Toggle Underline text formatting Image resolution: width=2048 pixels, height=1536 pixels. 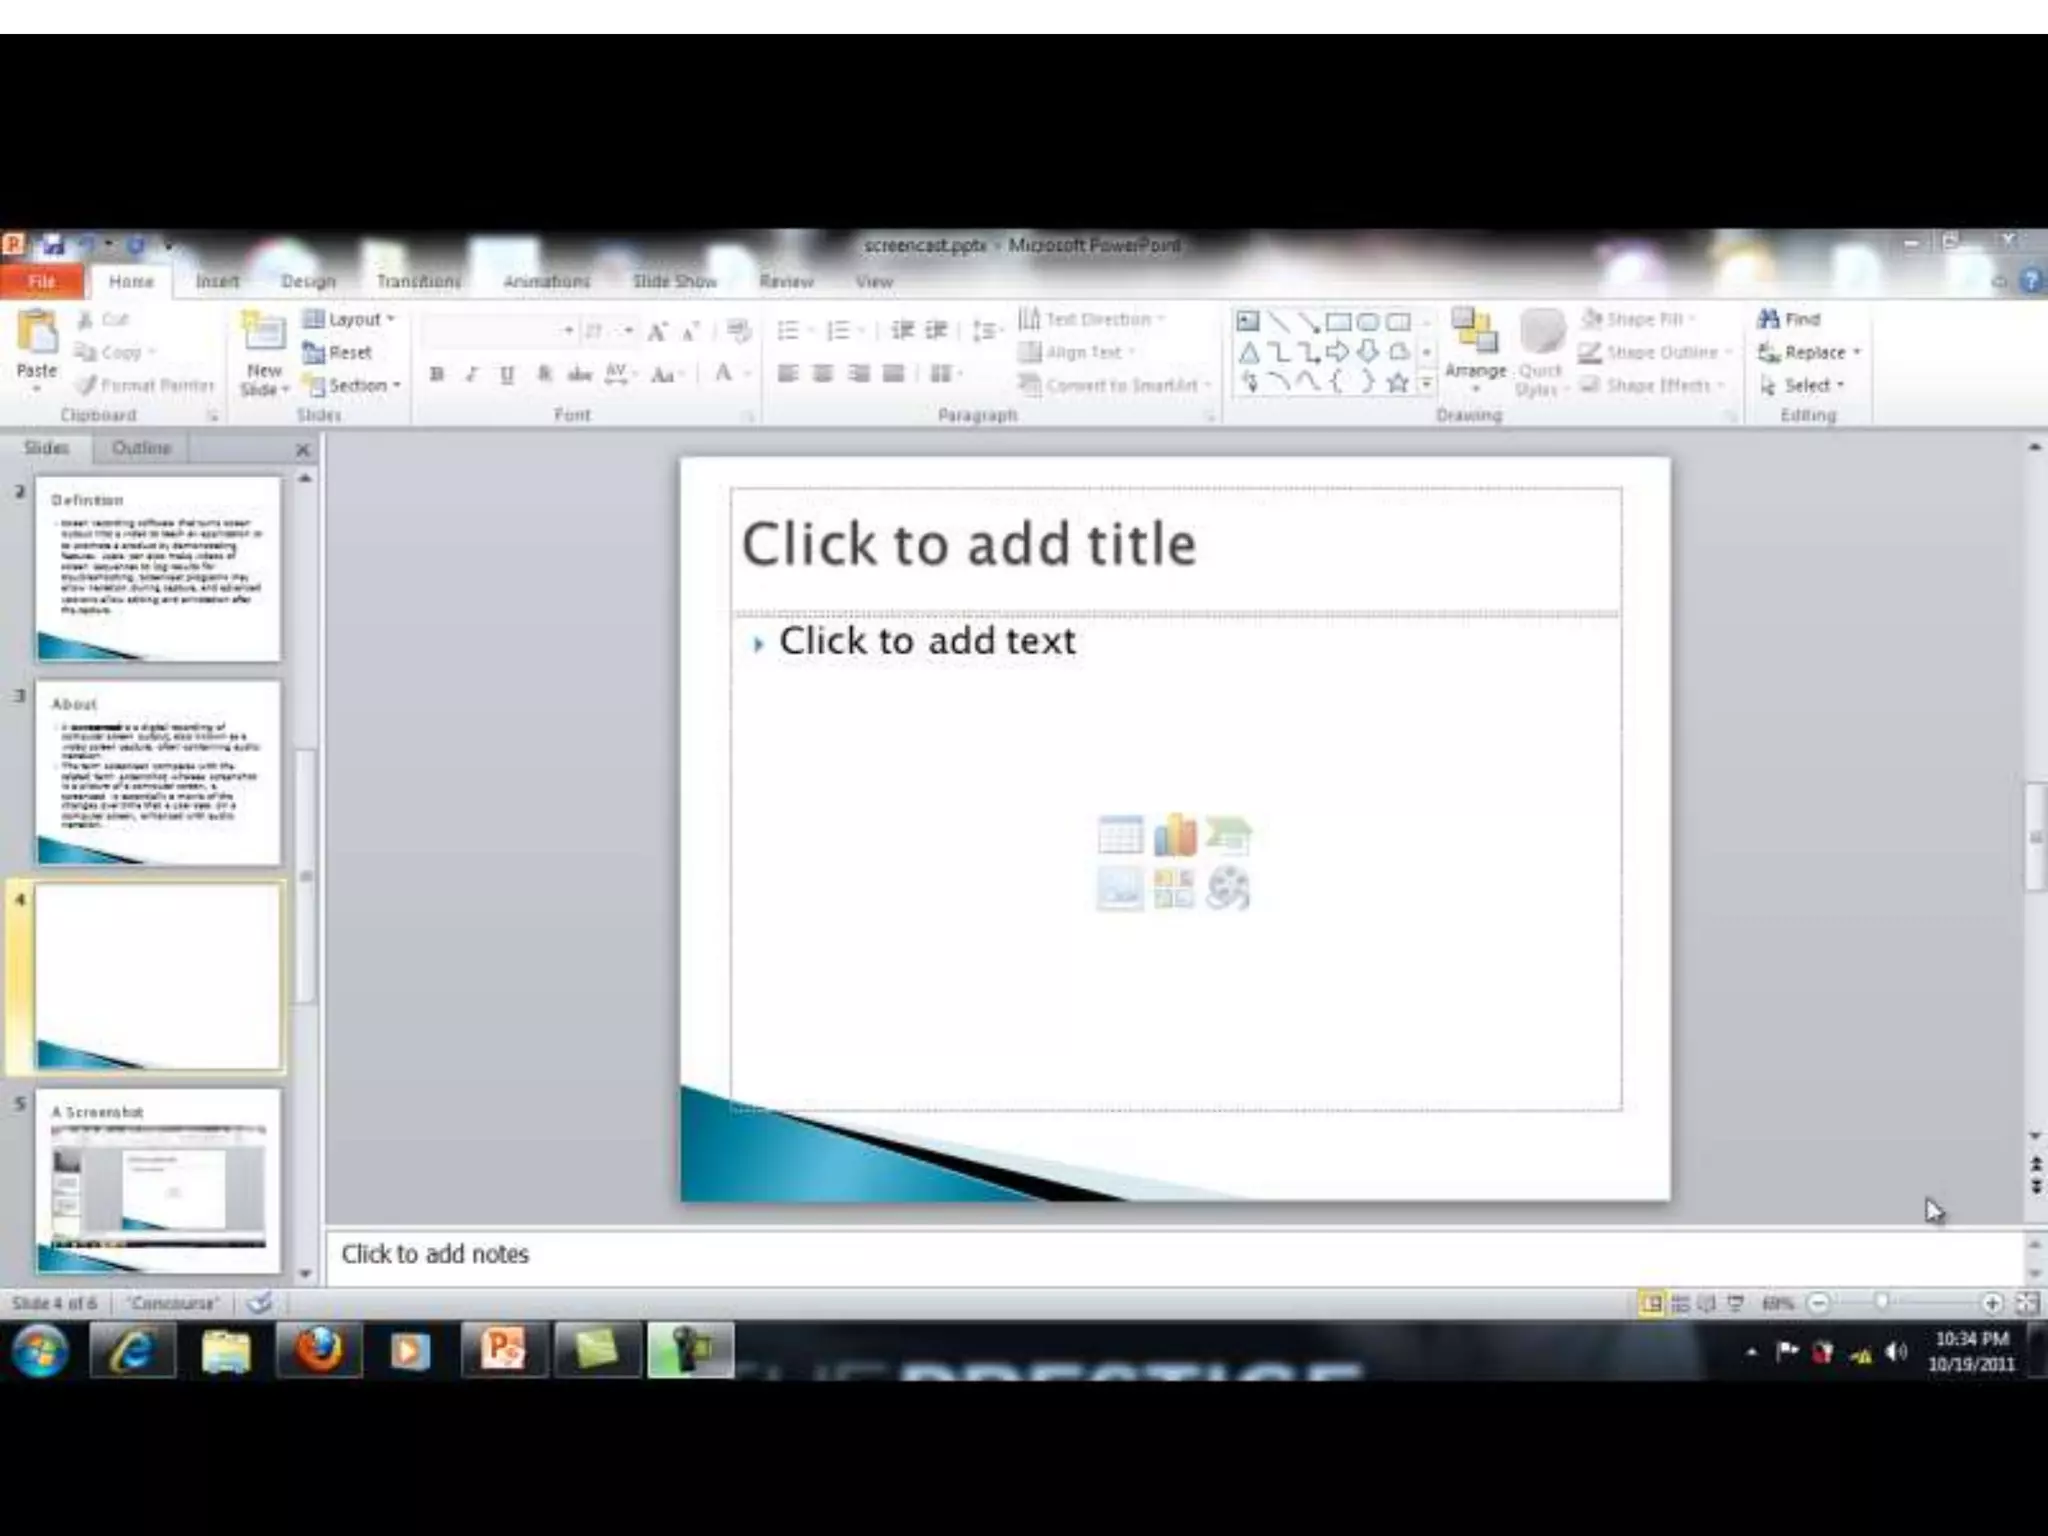(x=507, y=374)
